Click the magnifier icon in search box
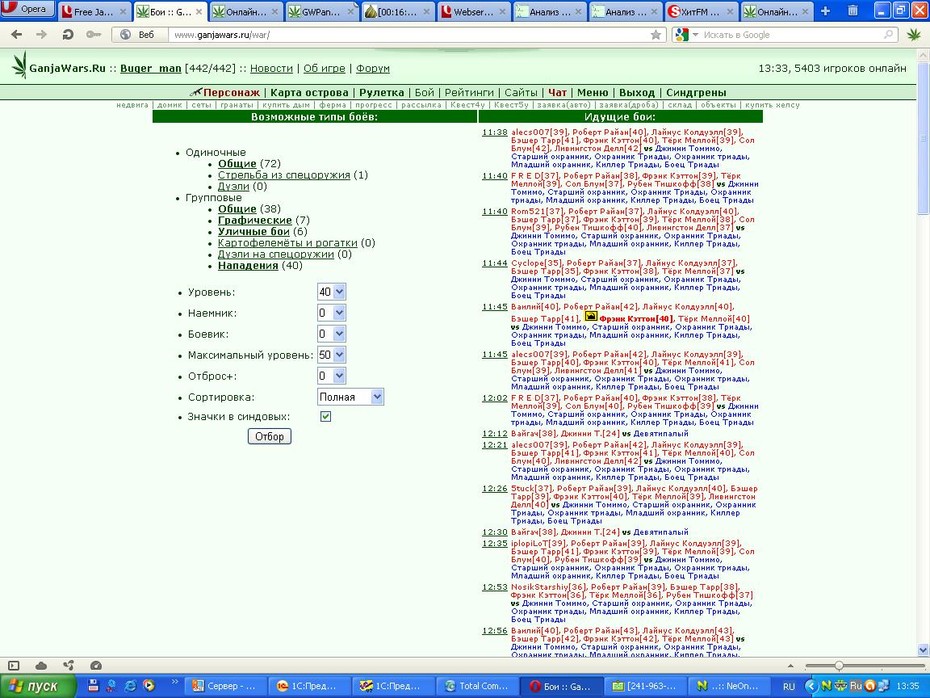Viewport: 930px width, 698px height. tap(888, 34)
